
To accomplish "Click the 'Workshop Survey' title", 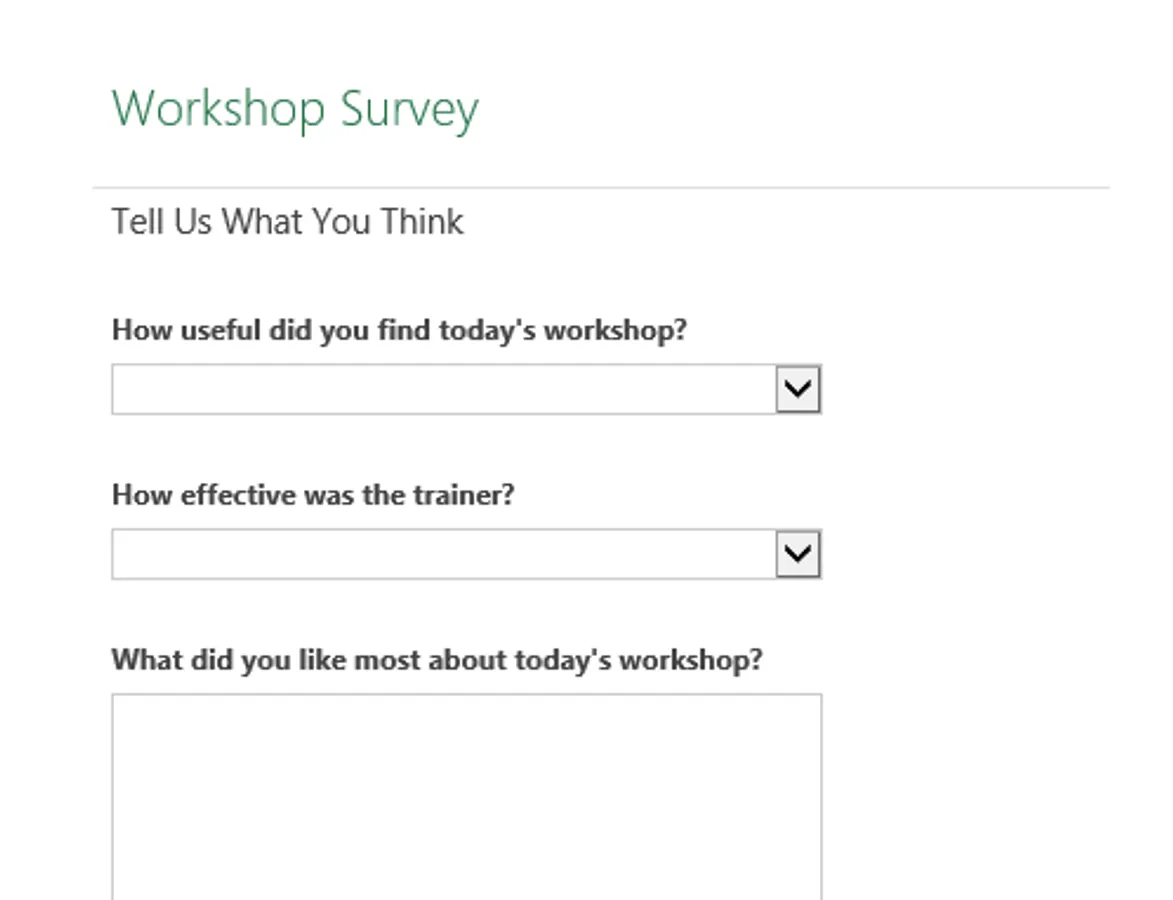I will coord(295,109).
